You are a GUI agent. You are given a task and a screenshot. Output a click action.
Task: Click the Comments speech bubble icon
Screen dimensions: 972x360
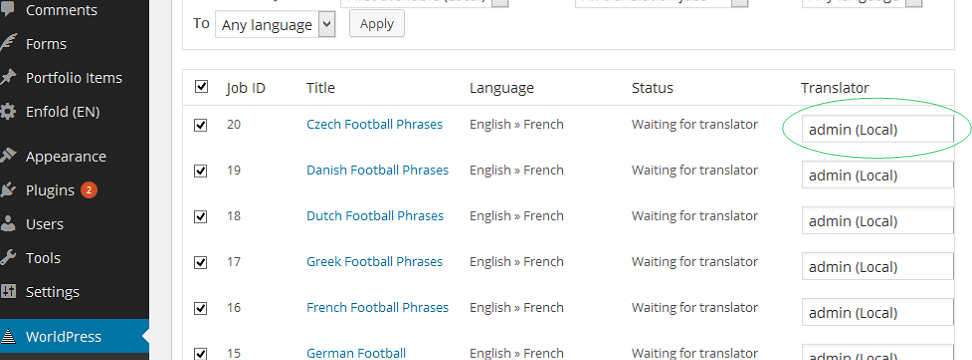click(x=7, y=10)
